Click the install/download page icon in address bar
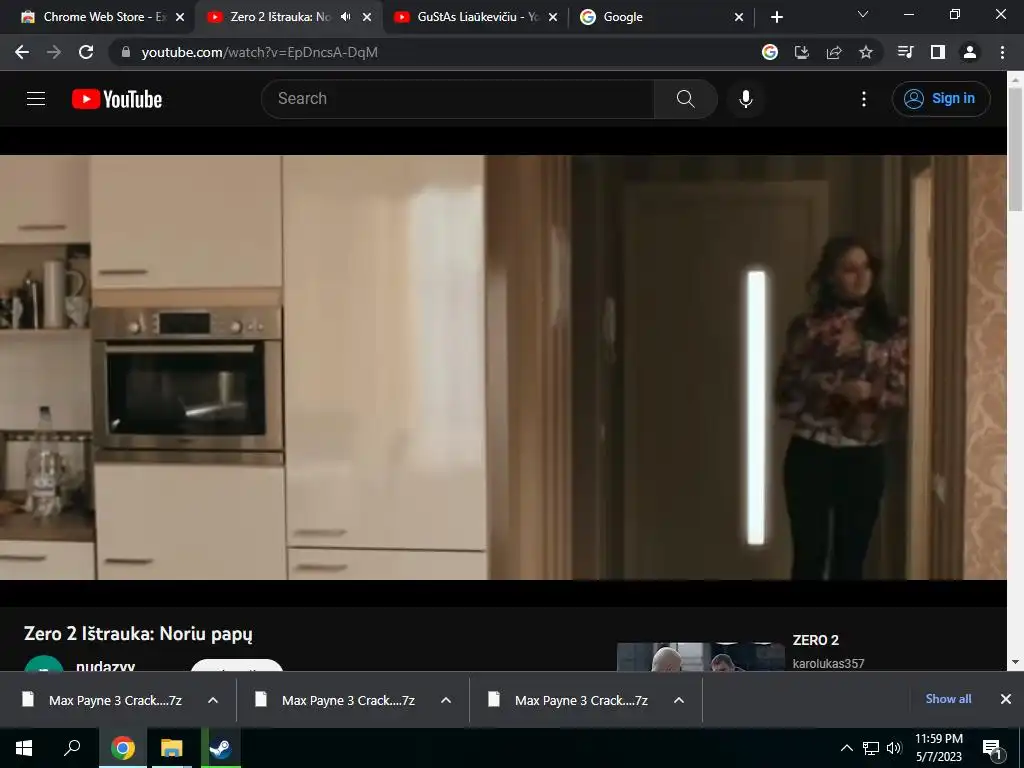Screen dimensions: 1024x768 pyautogui.click(x=802, y=52)
